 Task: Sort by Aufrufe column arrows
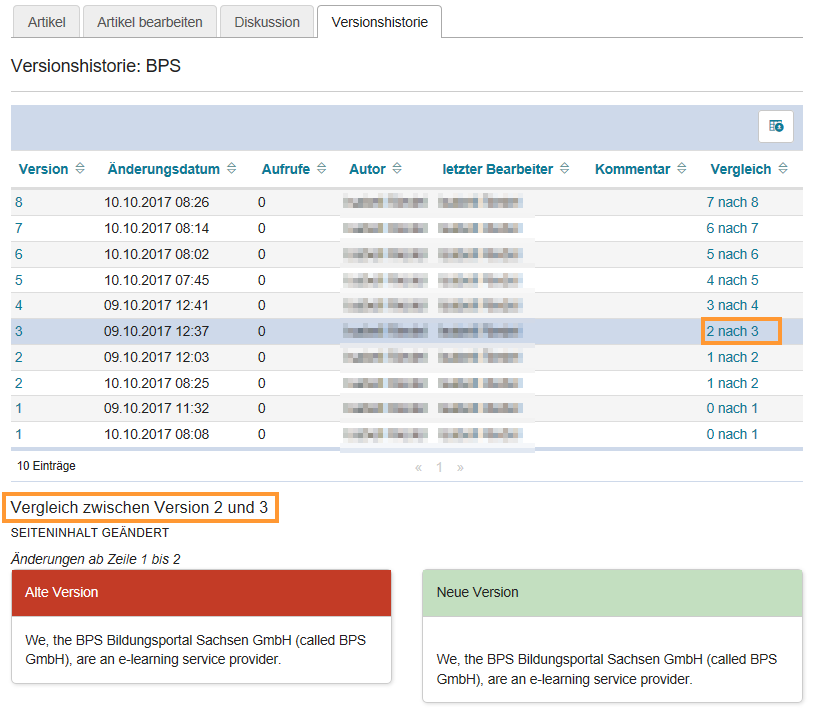(x=318, y=169)
